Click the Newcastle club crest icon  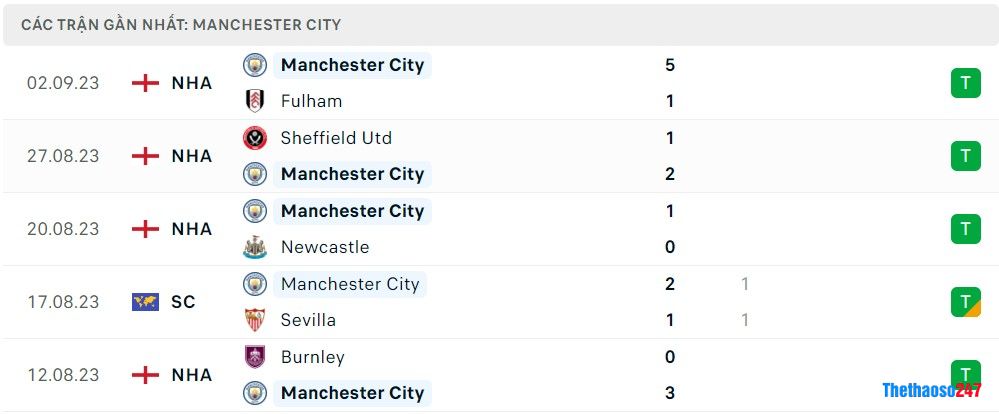tap(255, 247)
